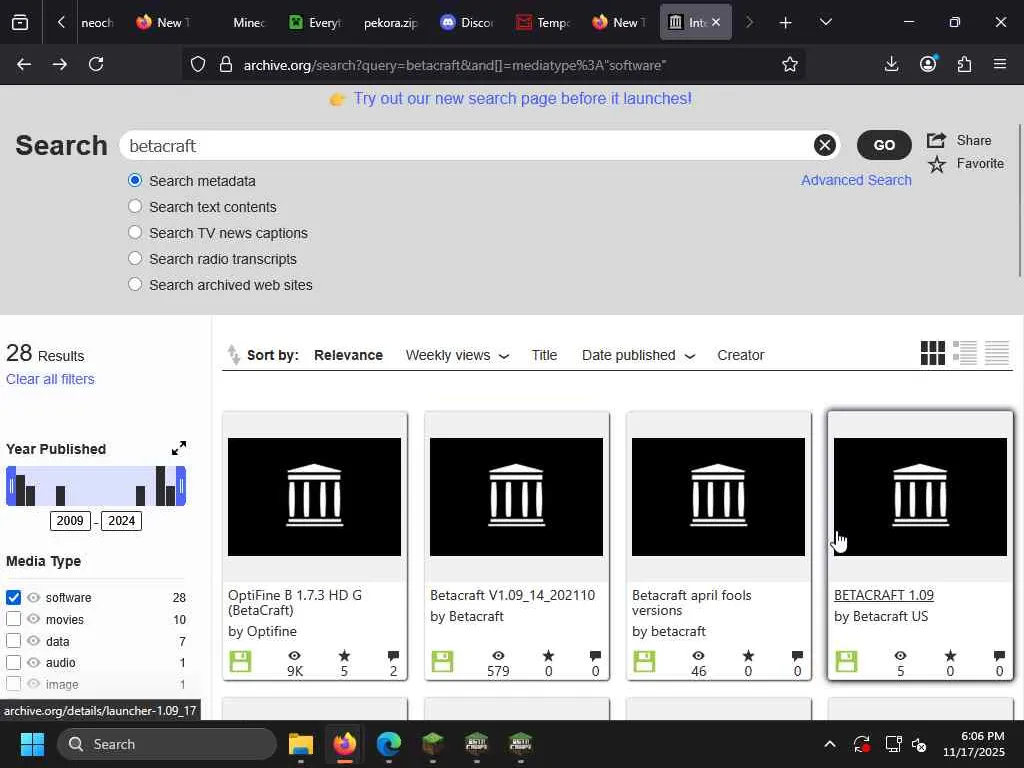Open the Advanced Search link
The height and width of the screenshot is (768, 1024).
(x=856, y=180)
